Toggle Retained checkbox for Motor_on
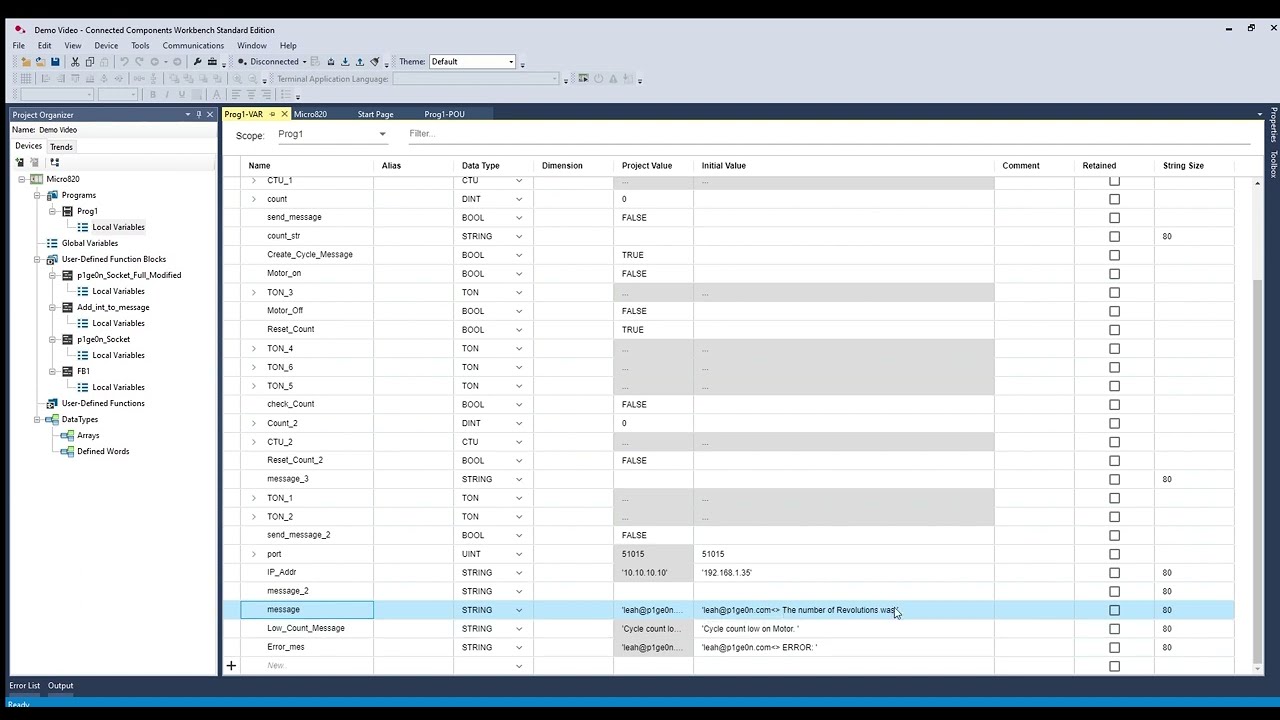This screenshot has width=1280, height=720. [1114, 273]
